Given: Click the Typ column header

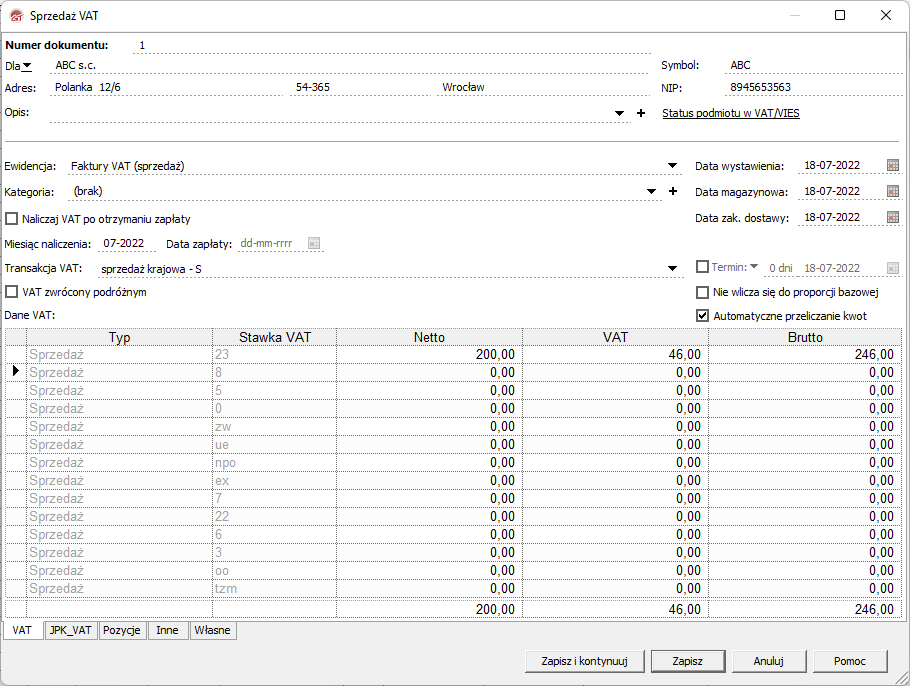Looking at the screenshot, I should pos(120,337).
